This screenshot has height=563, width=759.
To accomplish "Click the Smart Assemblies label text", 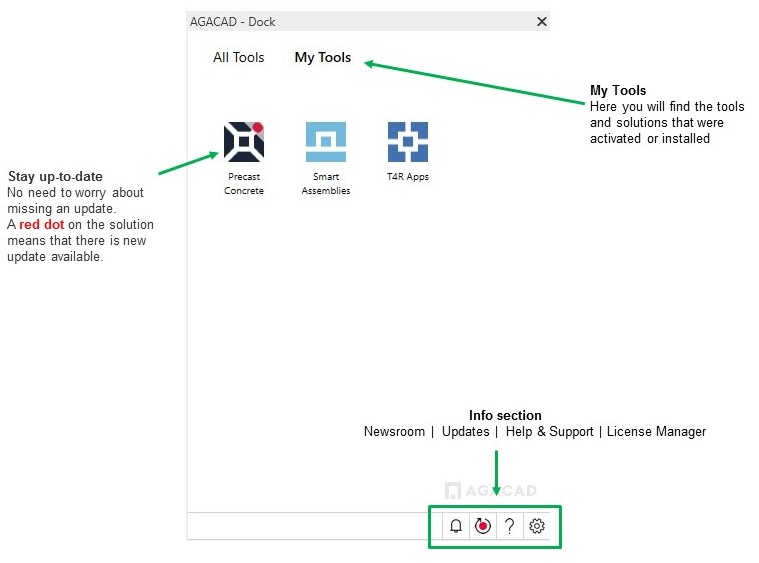I will coord(326,183).
